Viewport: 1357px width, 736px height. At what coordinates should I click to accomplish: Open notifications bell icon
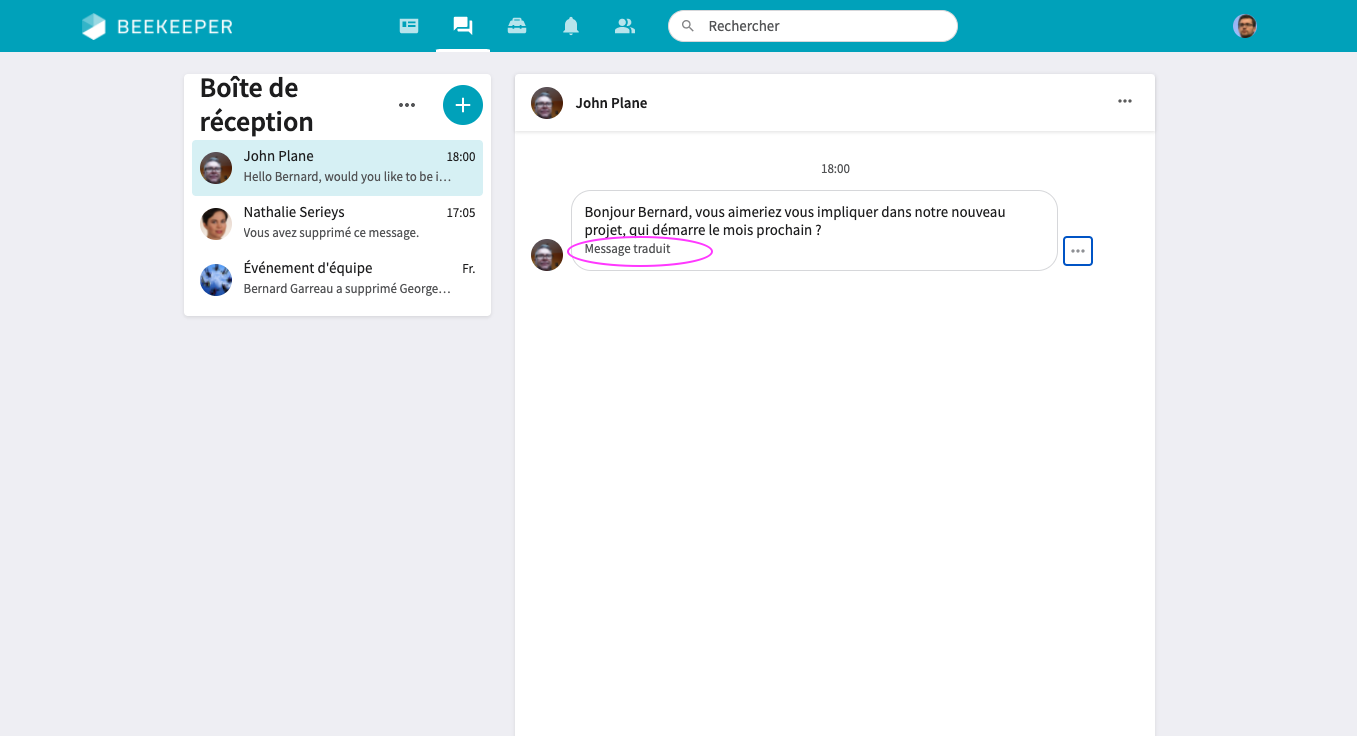point(571,26)
